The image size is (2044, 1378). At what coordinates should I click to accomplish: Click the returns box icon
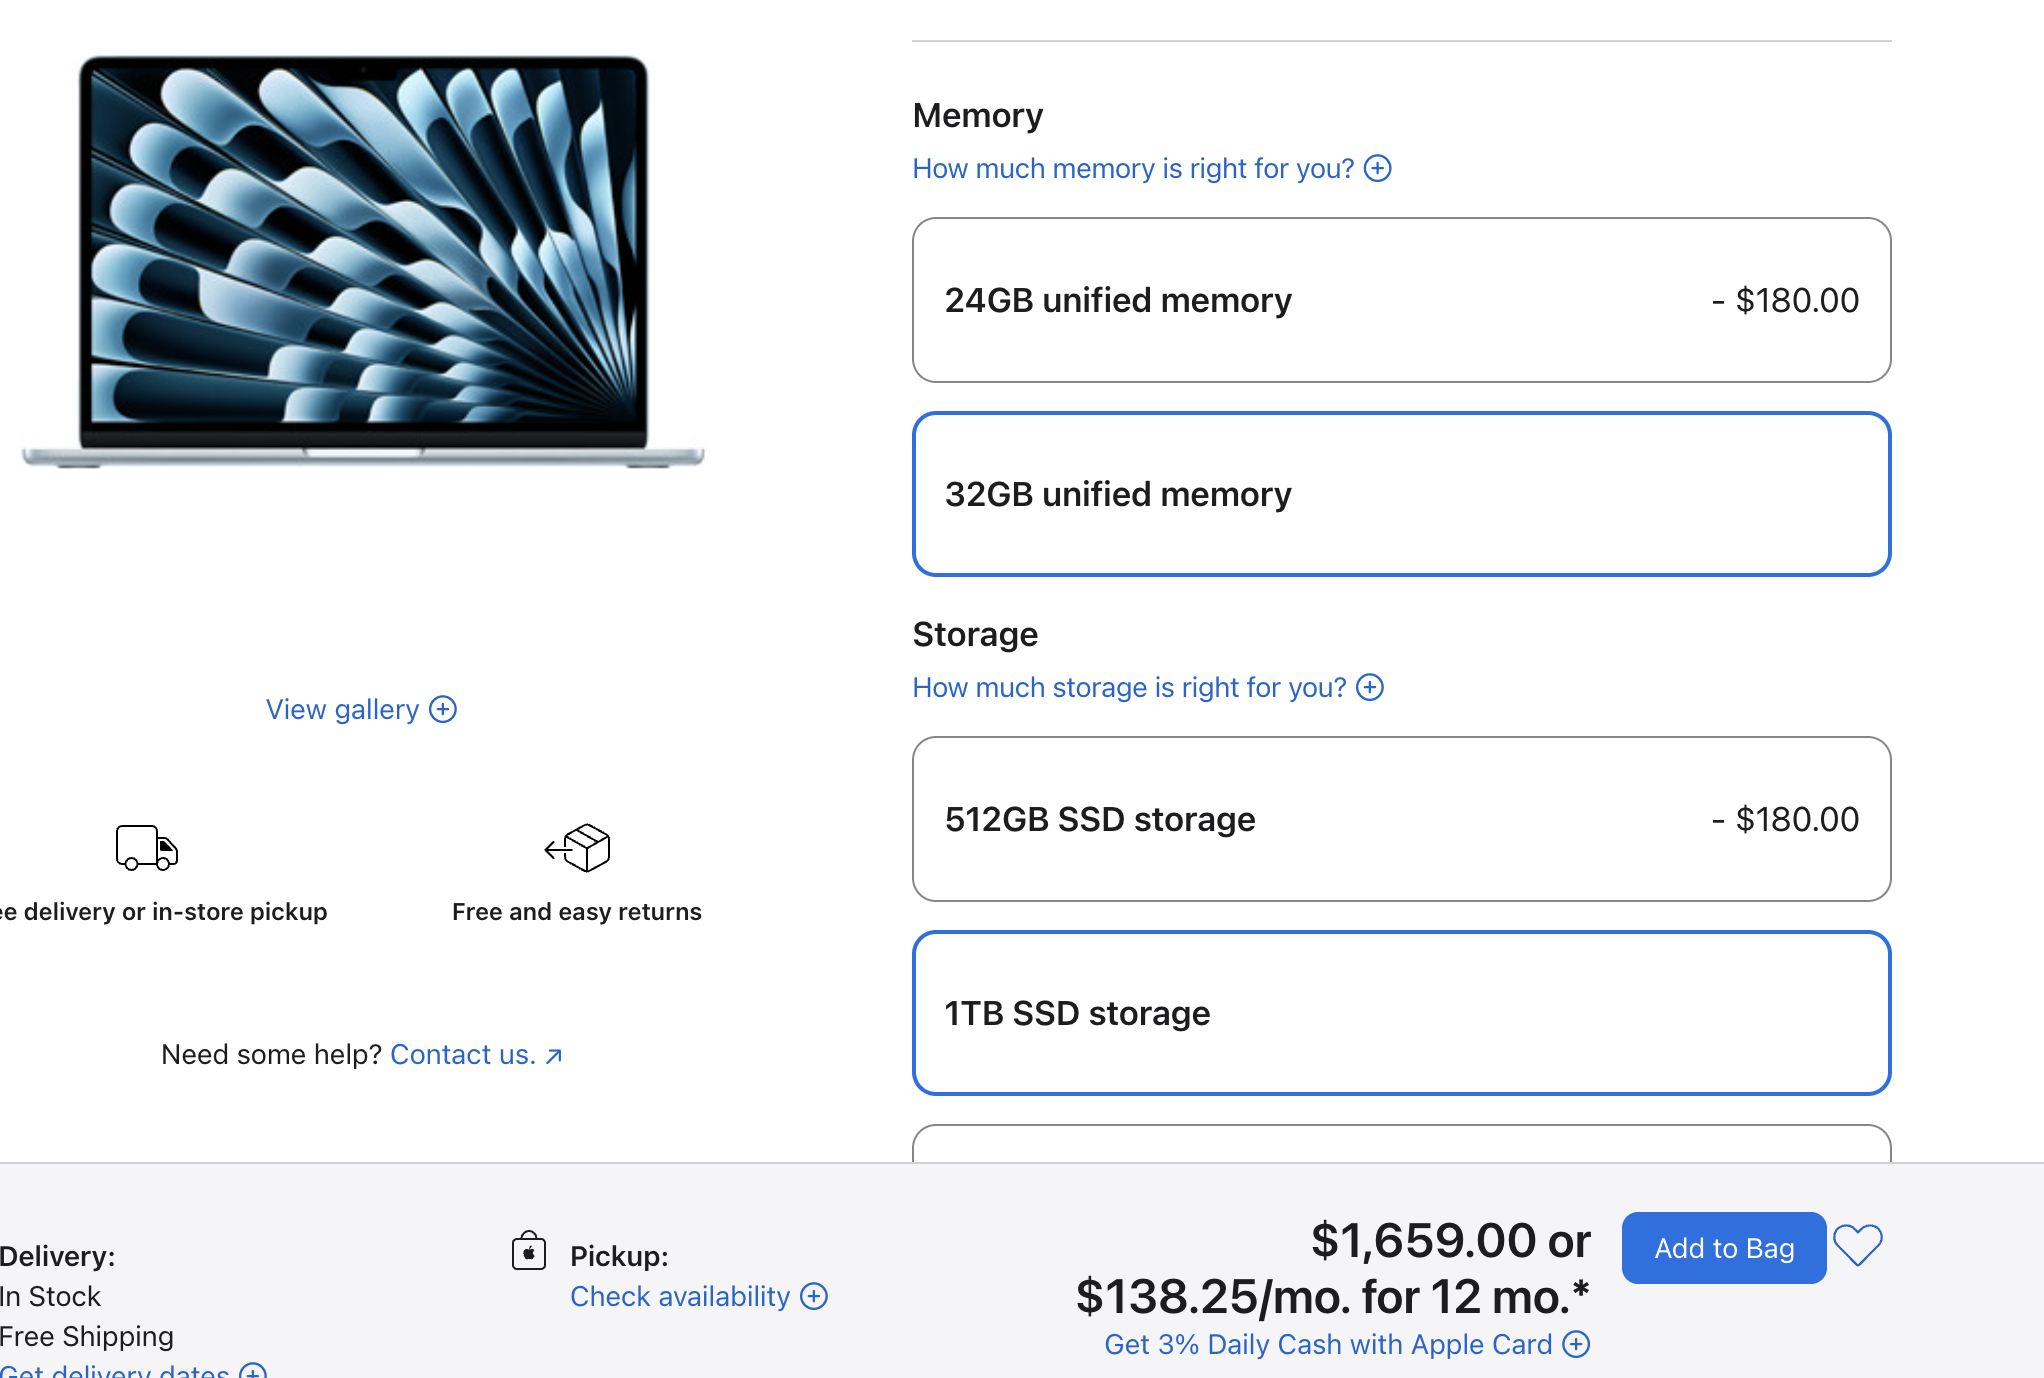click(x=577, y=848)
